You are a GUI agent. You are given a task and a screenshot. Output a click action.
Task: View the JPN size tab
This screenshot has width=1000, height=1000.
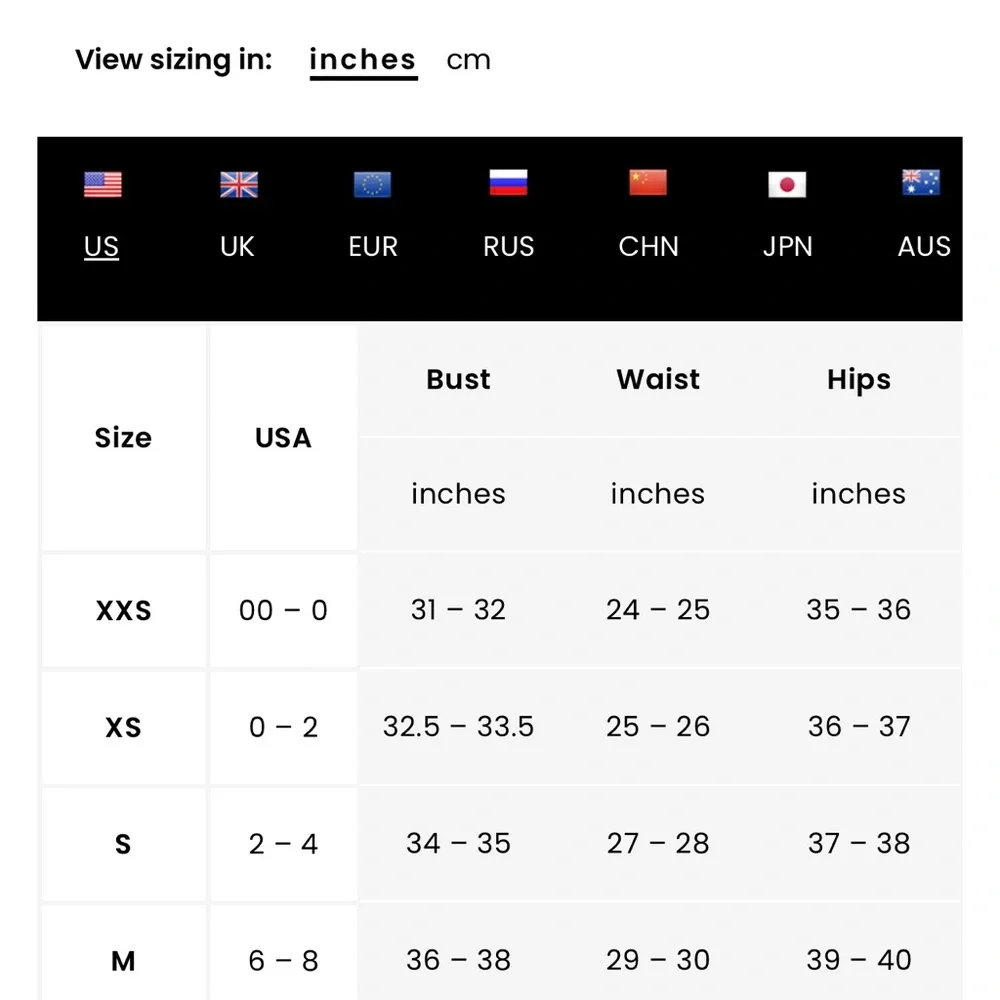pyautogui.click(x=787, y=246)
